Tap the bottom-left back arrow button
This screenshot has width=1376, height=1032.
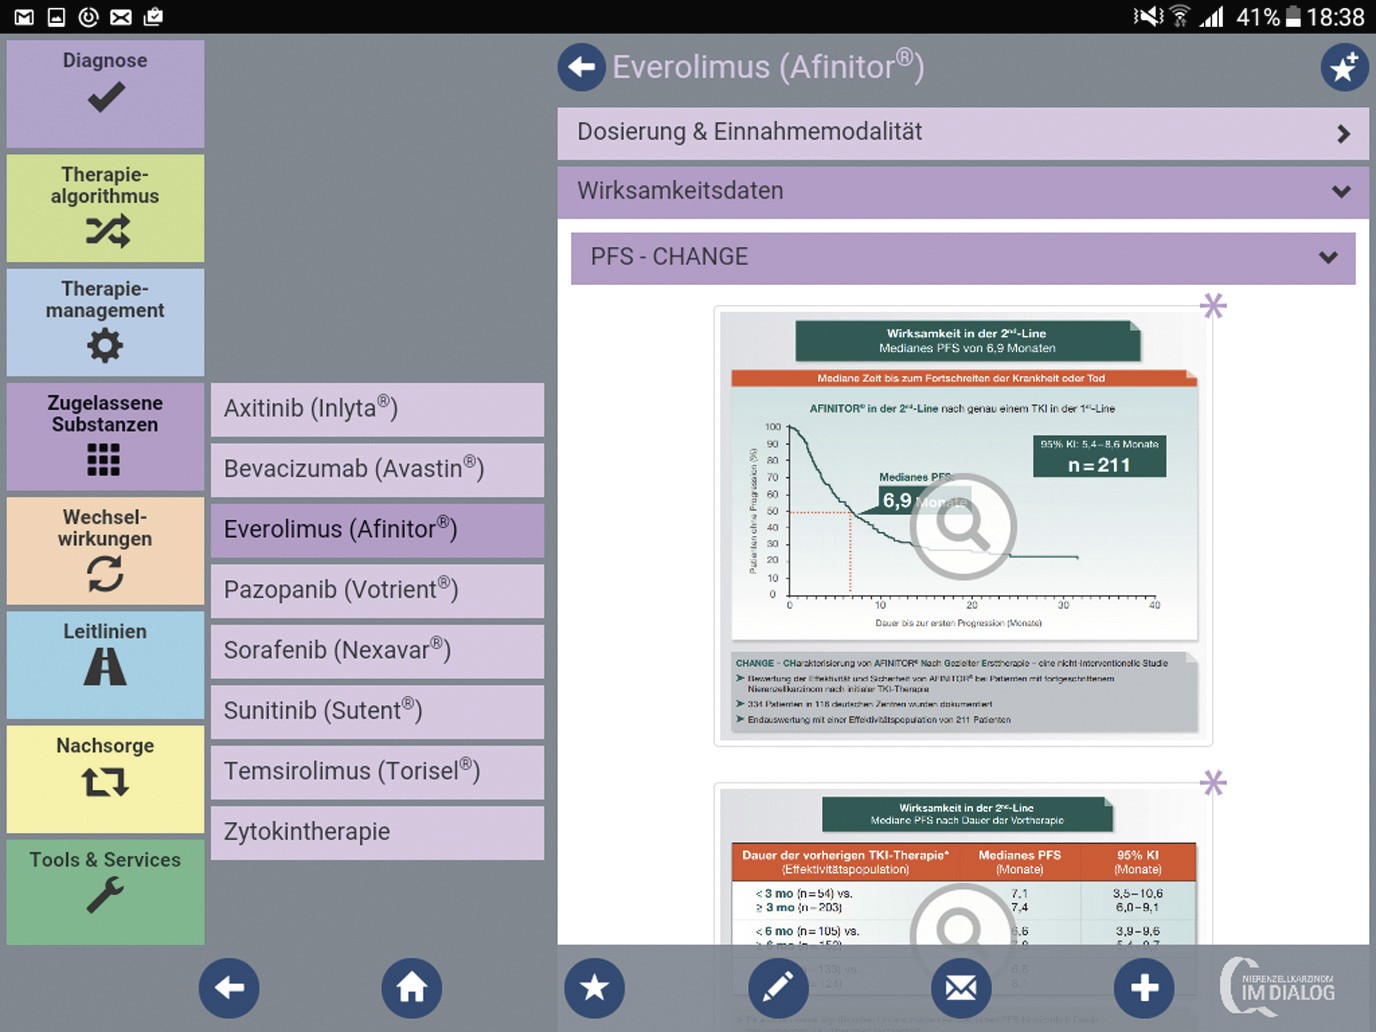click(229, 988)
